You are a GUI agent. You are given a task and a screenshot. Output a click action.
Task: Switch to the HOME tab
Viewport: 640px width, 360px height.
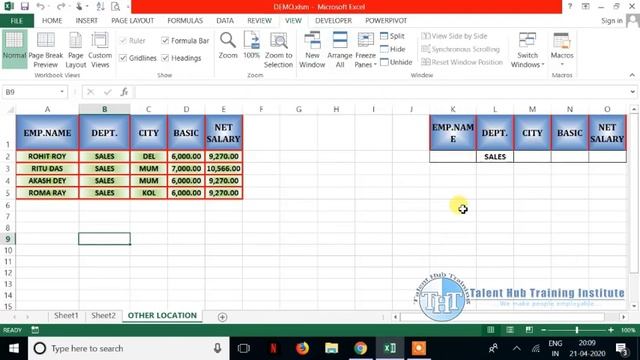click(x=52, y=20)
